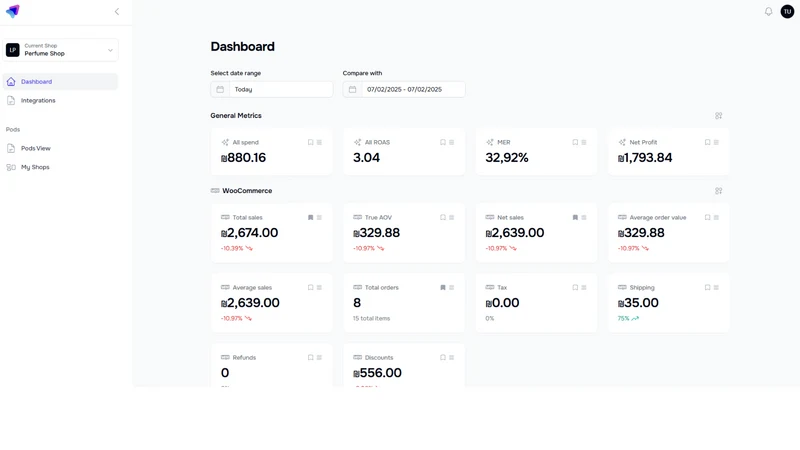Remove the bookmark on the Total orders card
Image resolution: width=800 pixels, height=450 pixels.
[x=442, y=288]
